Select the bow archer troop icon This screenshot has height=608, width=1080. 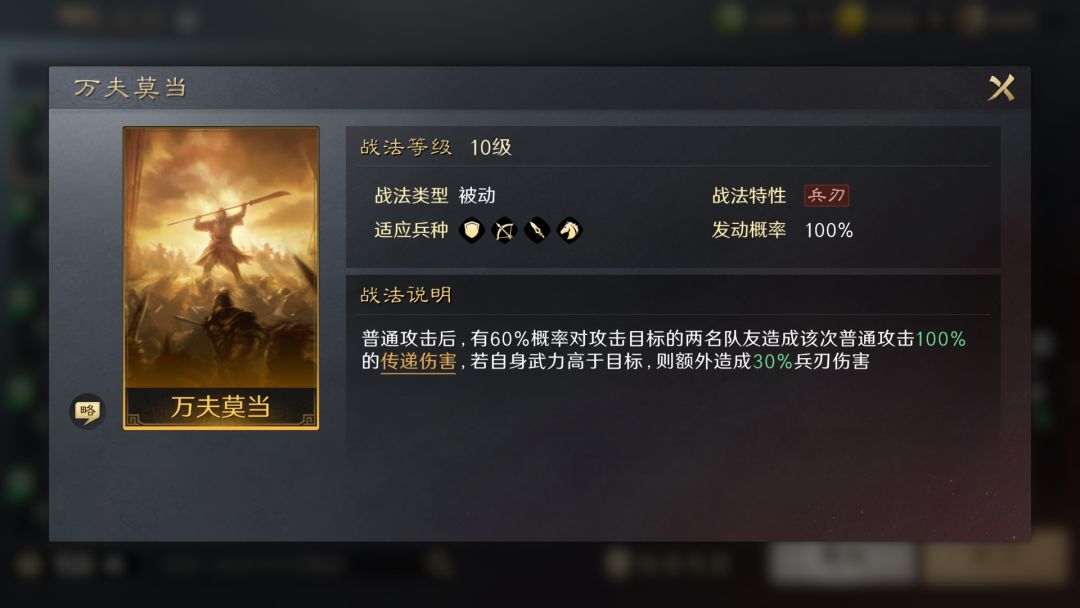[x=504, y=230]
